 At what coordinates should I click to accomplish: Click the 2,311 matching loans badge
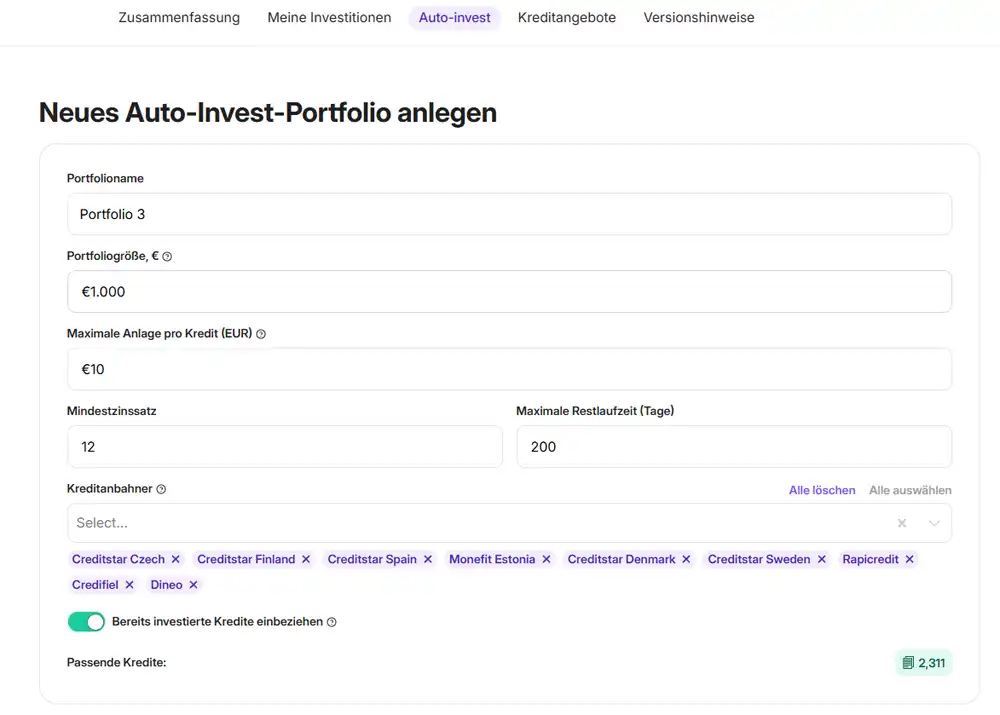coord(923,663)
